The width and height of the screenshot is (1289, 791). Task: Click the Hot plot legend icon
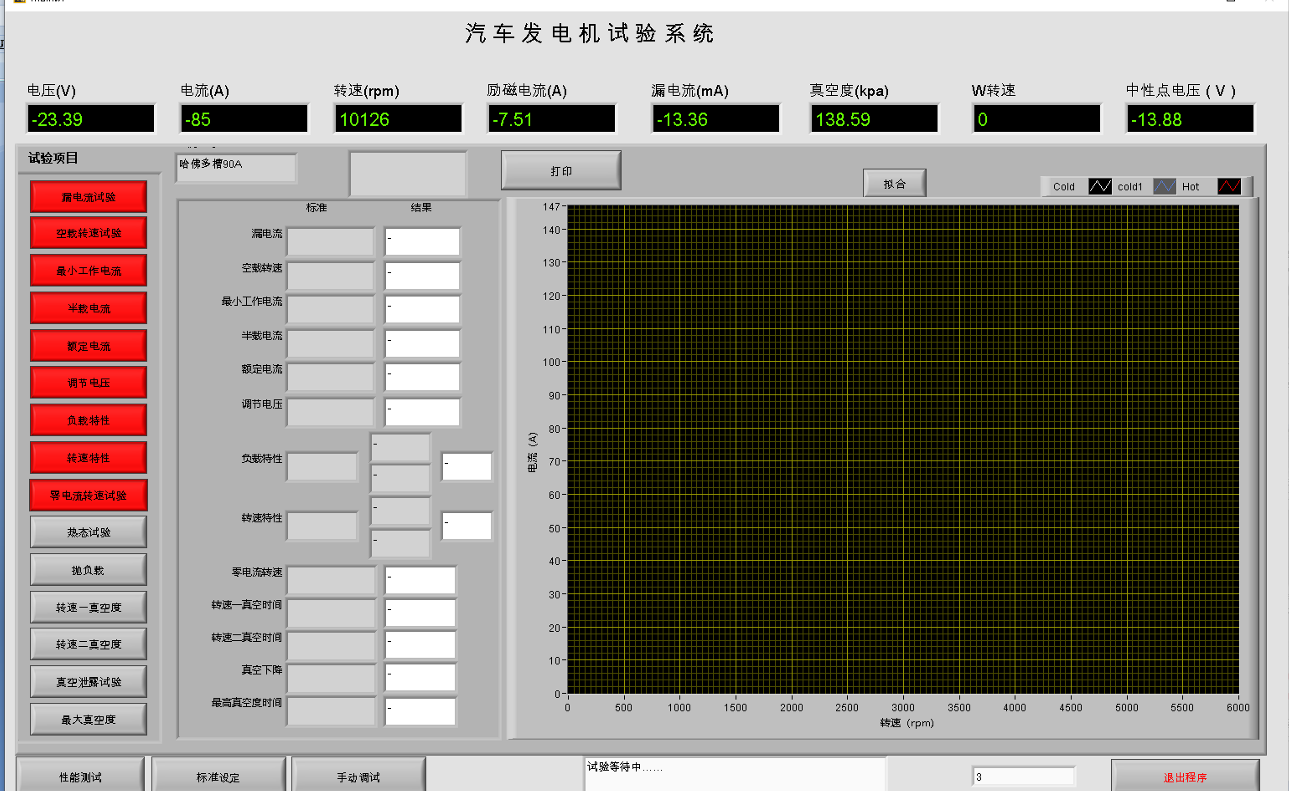tap(1229, 186)
